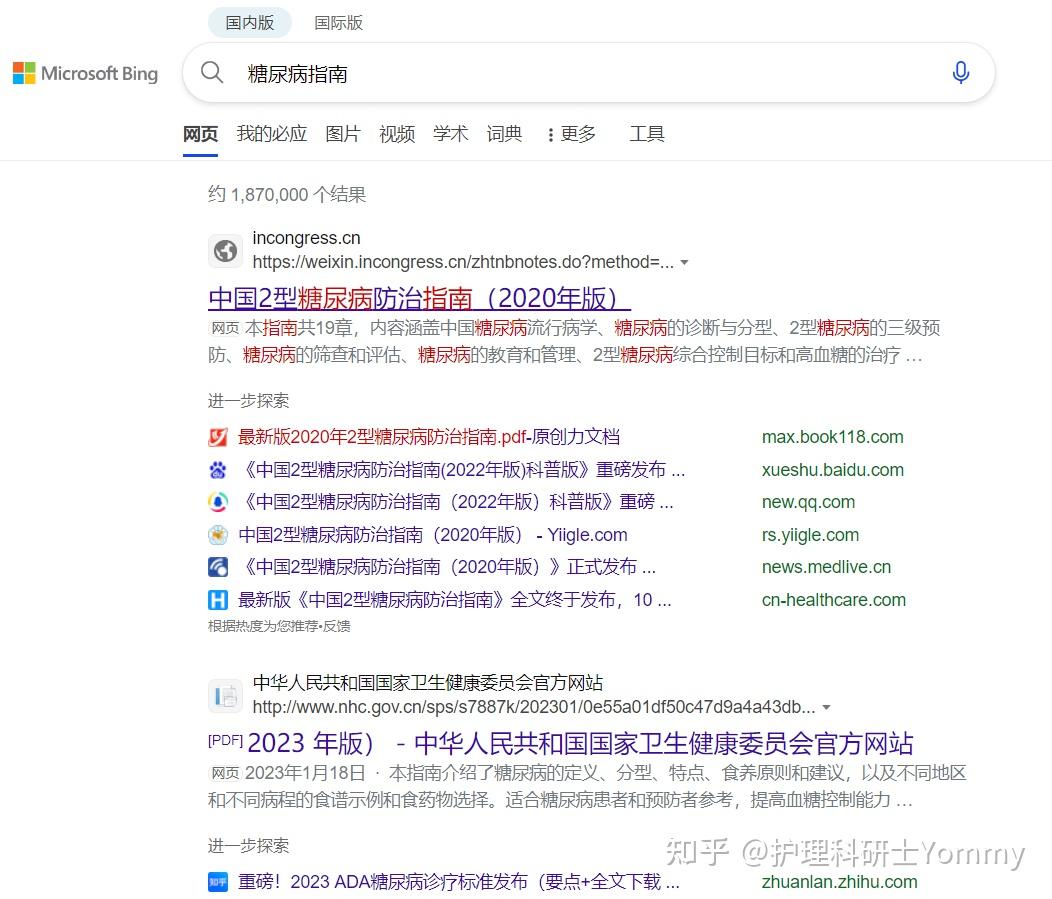Click the medlive blue favicon

[x=218, y=567]
